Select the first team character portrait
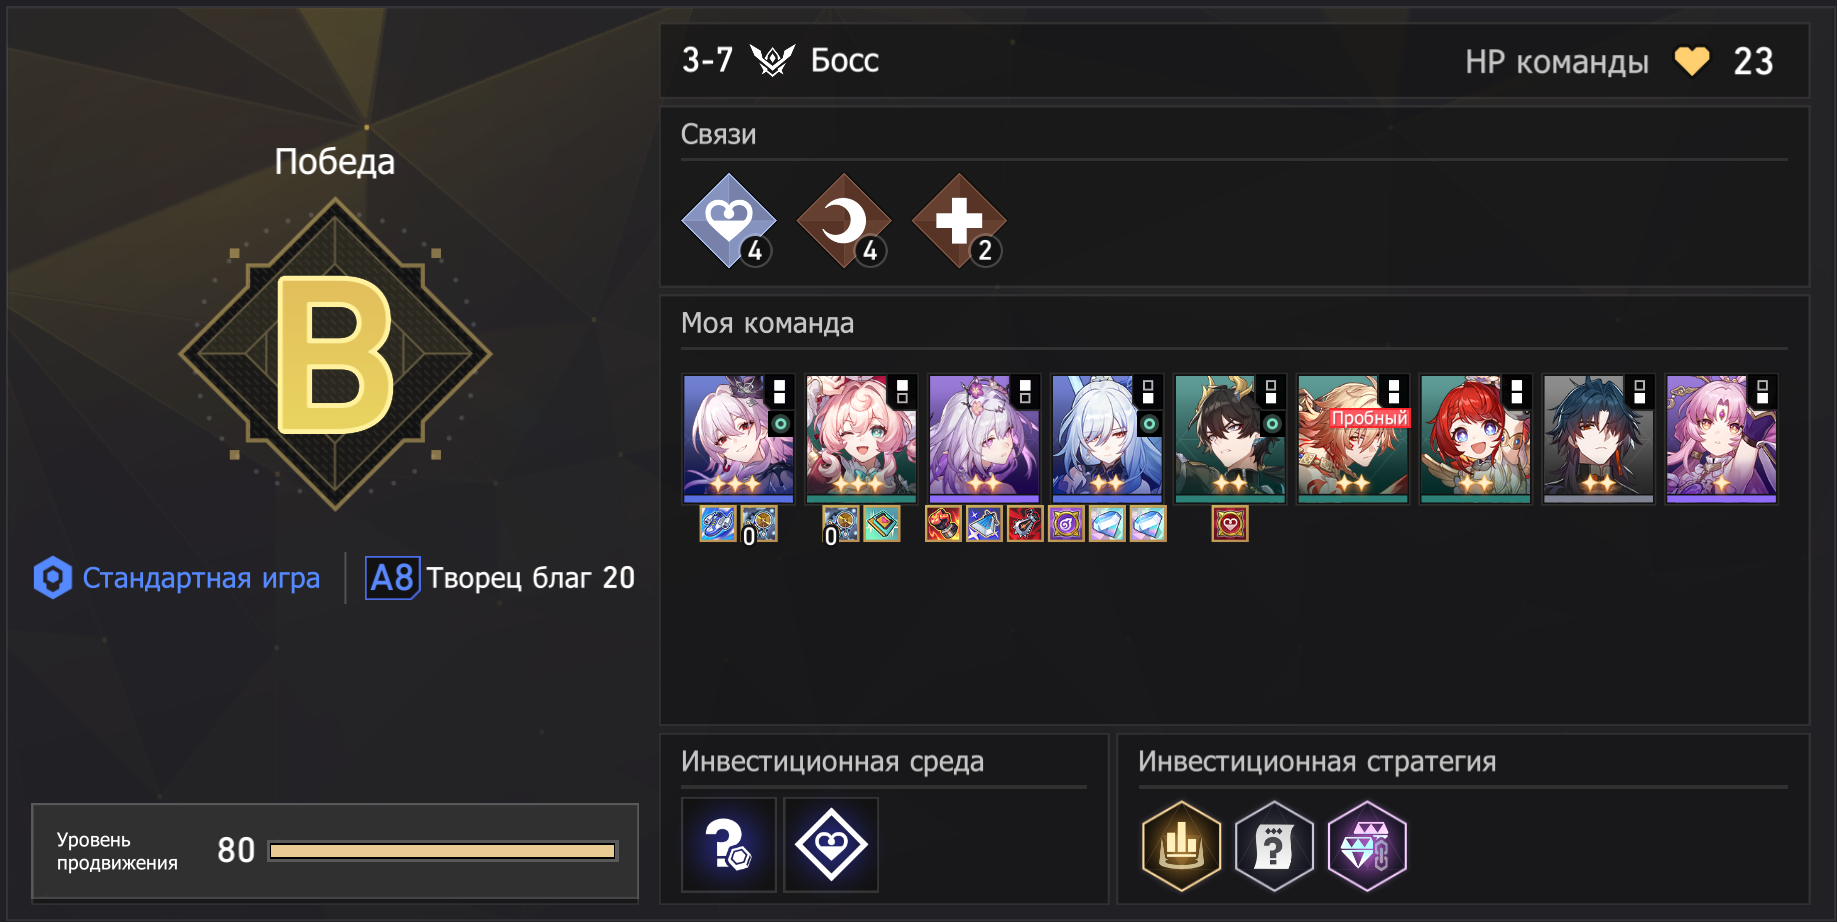This screenshot has width=1837, height=922. tap(738, 438)
